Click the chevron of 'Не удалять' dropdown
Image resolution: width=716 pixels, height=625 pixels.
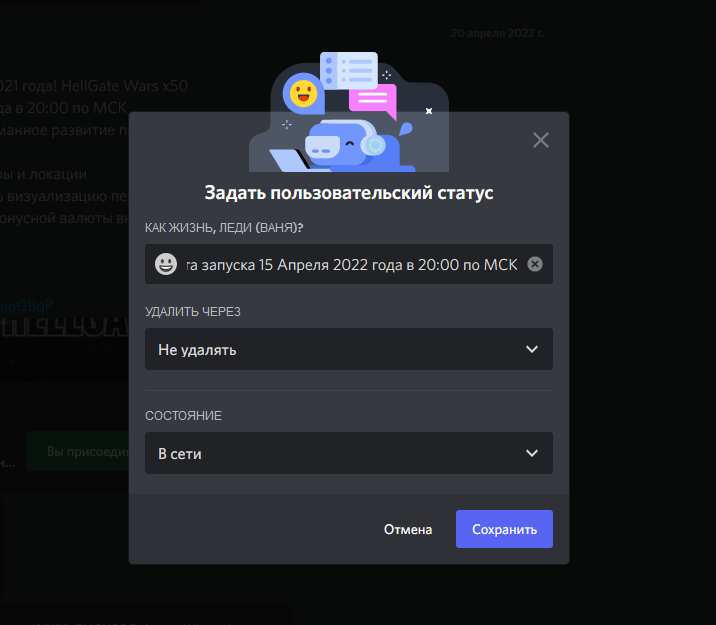click(x=532, y=349)
